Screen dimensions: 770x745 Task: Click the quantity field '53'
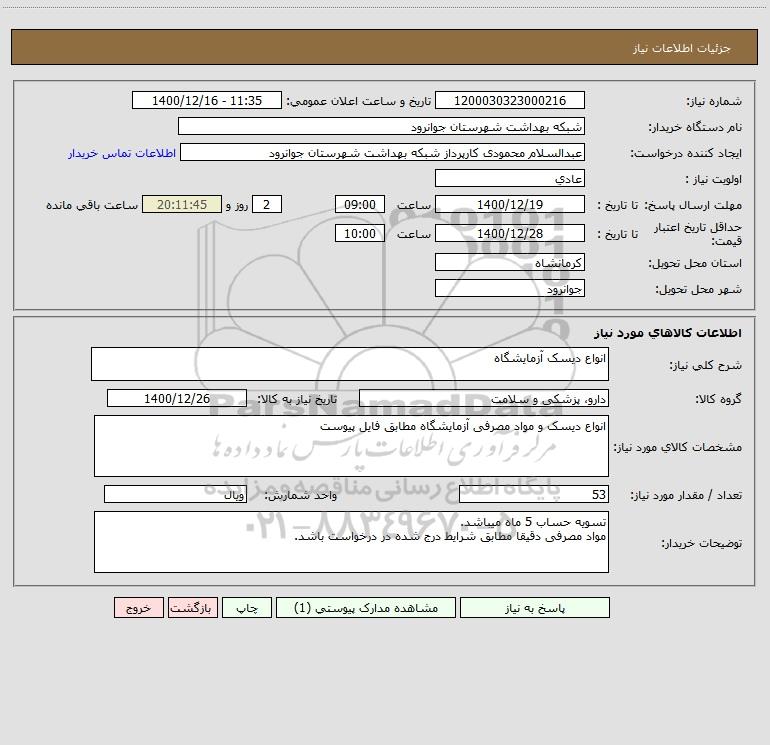(534, 494)
